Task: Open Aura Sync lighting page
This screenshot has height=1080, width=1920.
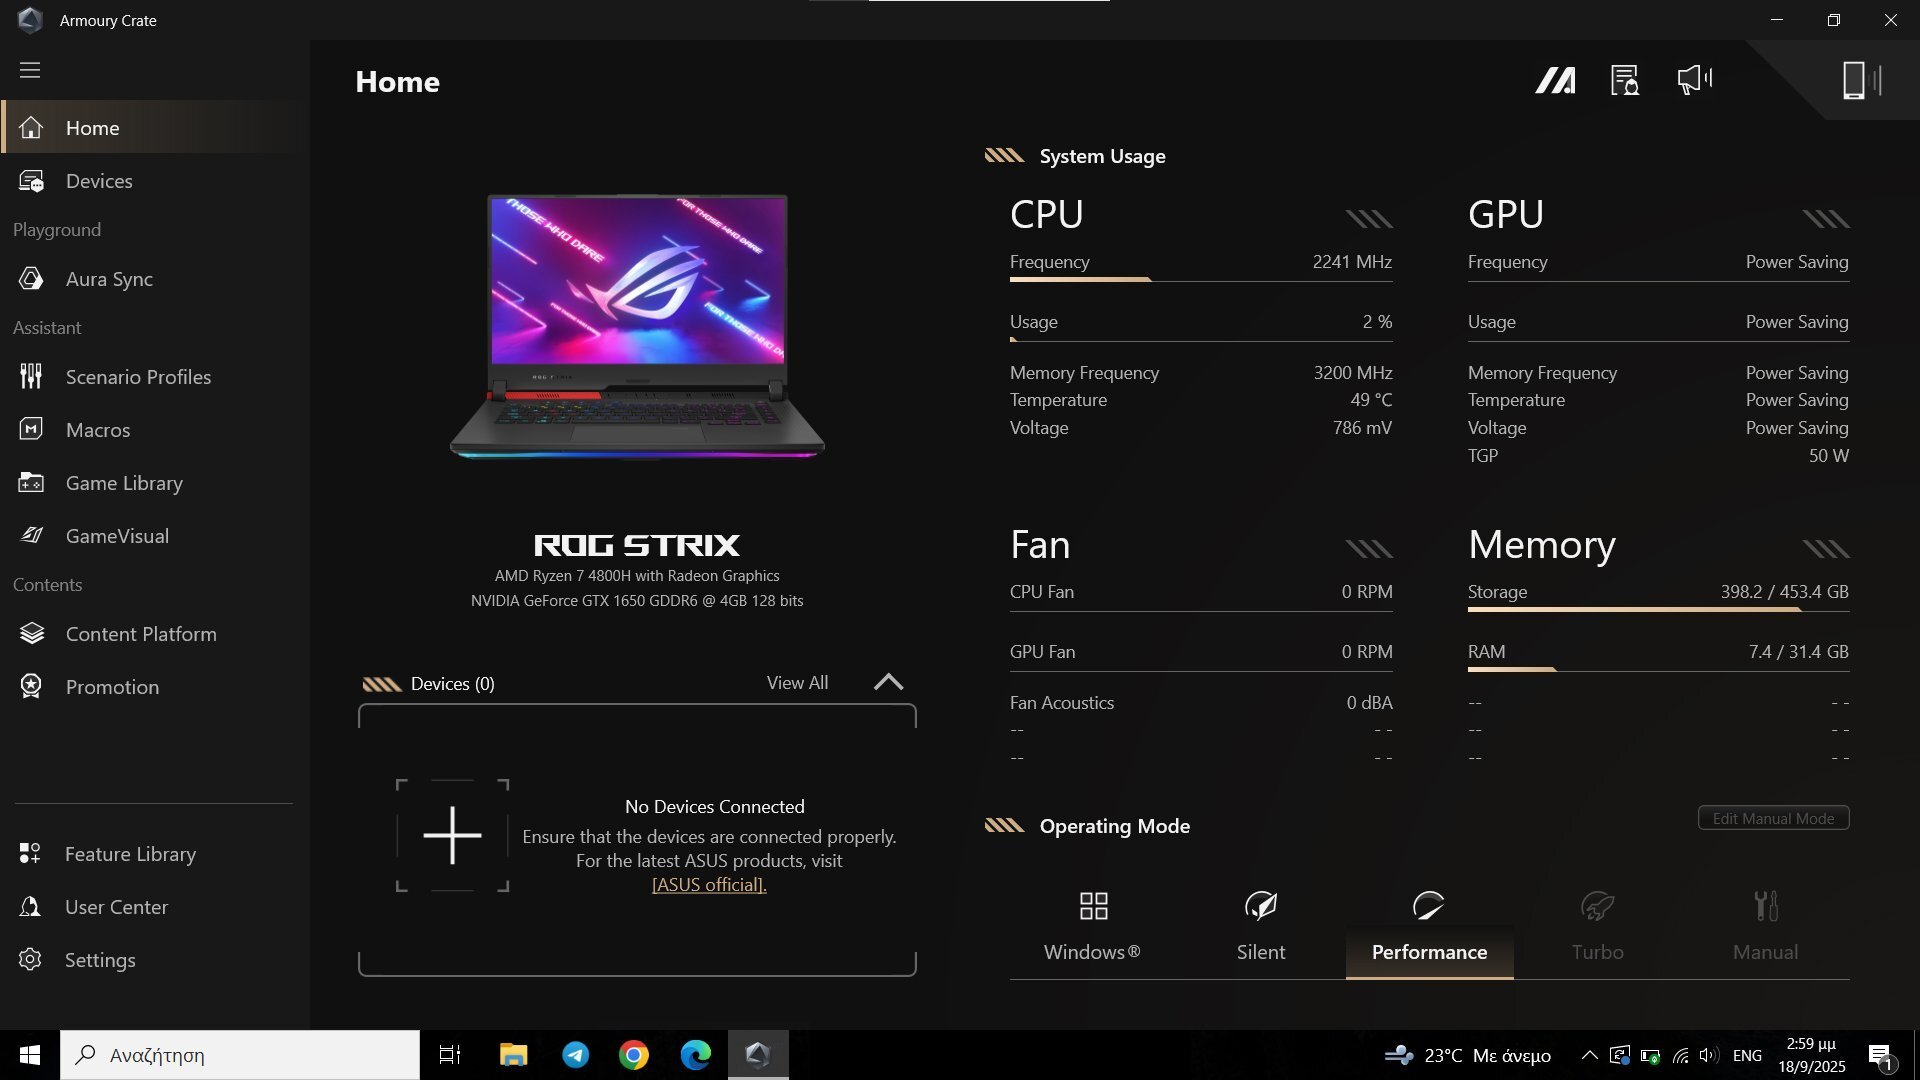Action: click(155, 279)
